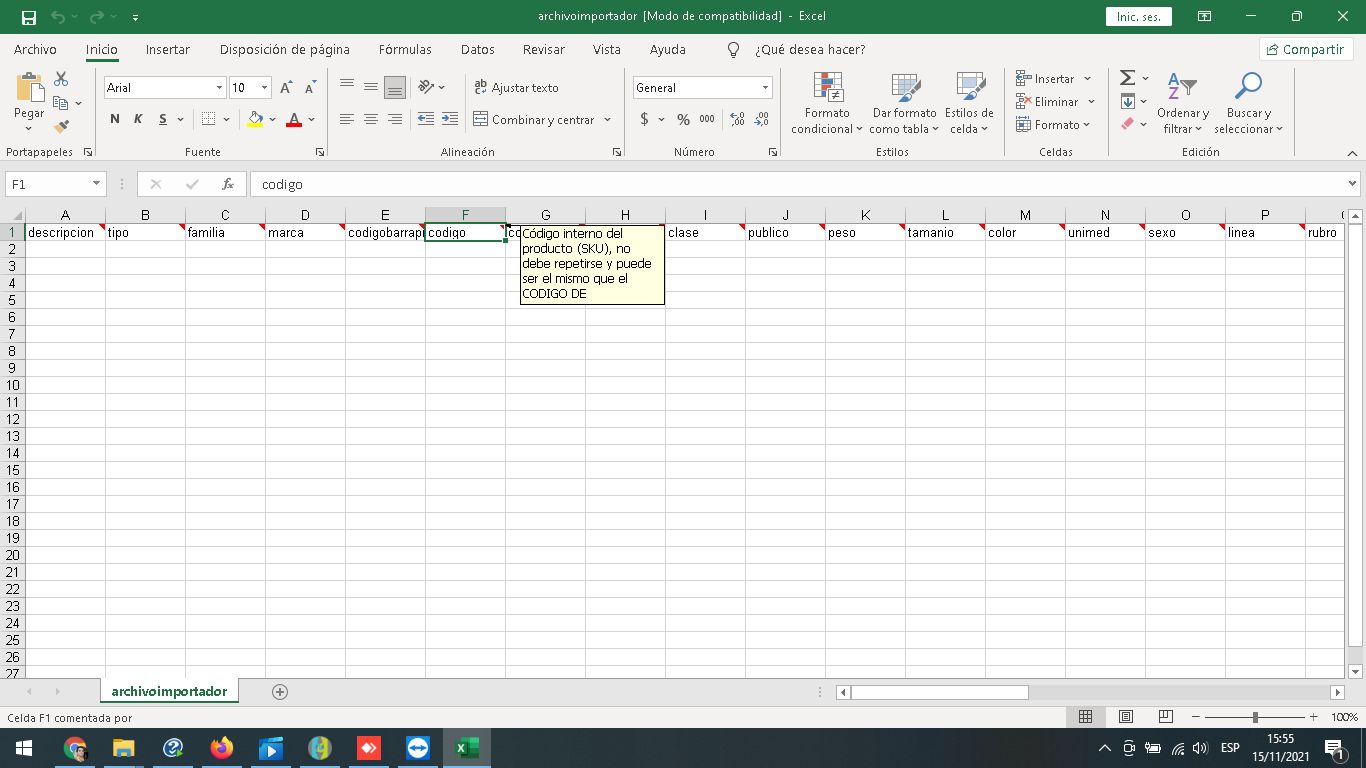Image resolution: width=1366 pixels, height=768 pixels.
Task: Click the red font color swatch
Action: [x=294, y=119]
